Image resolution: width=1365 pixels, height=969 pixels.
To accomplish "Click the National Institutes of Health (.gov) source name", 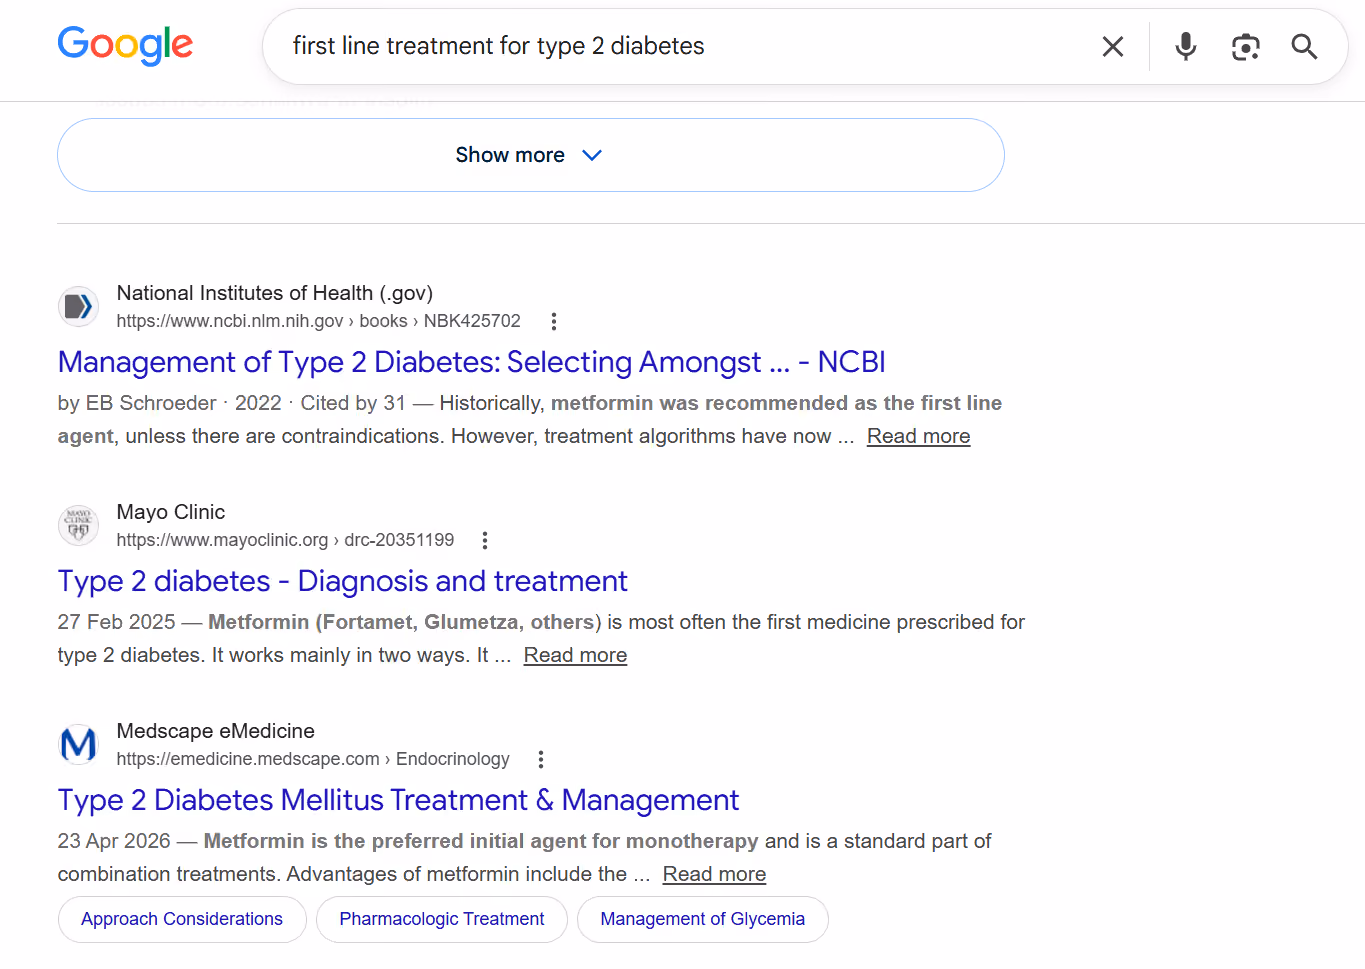I will pyautogui.click(x=275, y=293).
